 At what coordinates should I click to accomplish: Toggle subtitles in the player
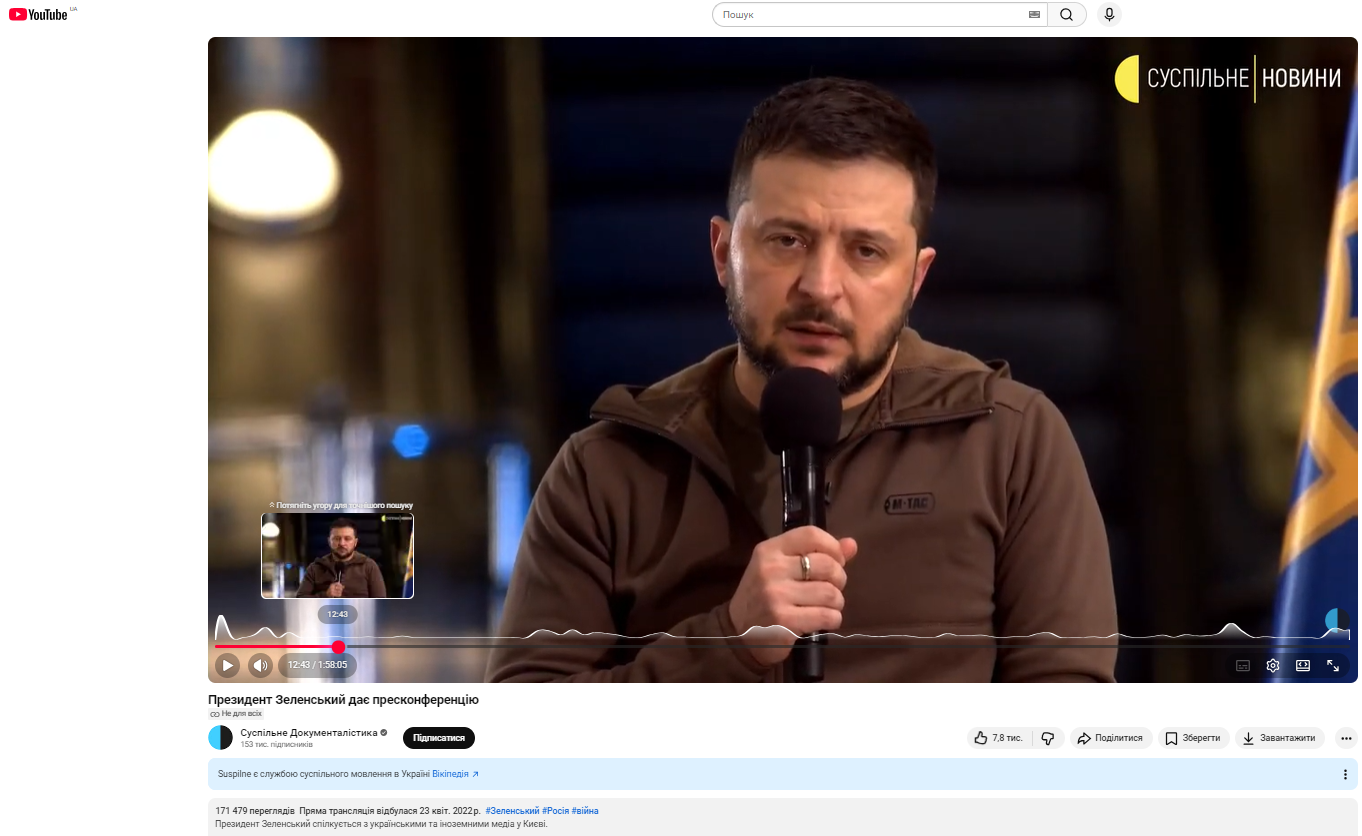click(1243, 665)
